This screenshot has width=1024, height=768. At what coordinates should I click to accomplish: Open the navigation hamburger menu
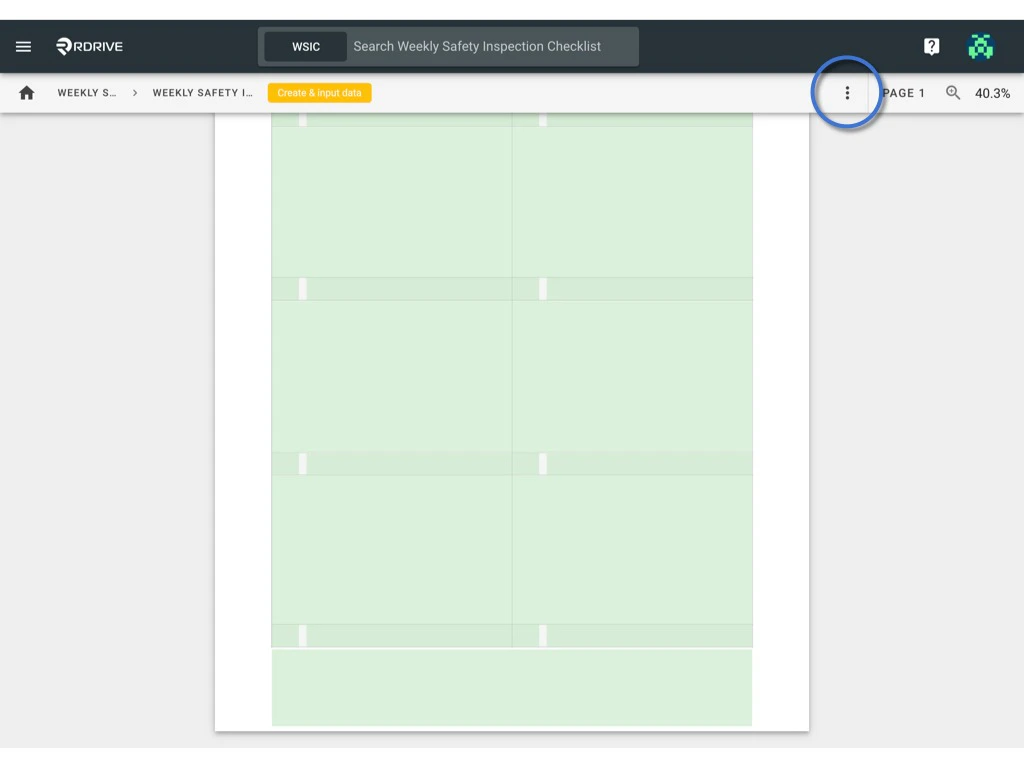23,46
